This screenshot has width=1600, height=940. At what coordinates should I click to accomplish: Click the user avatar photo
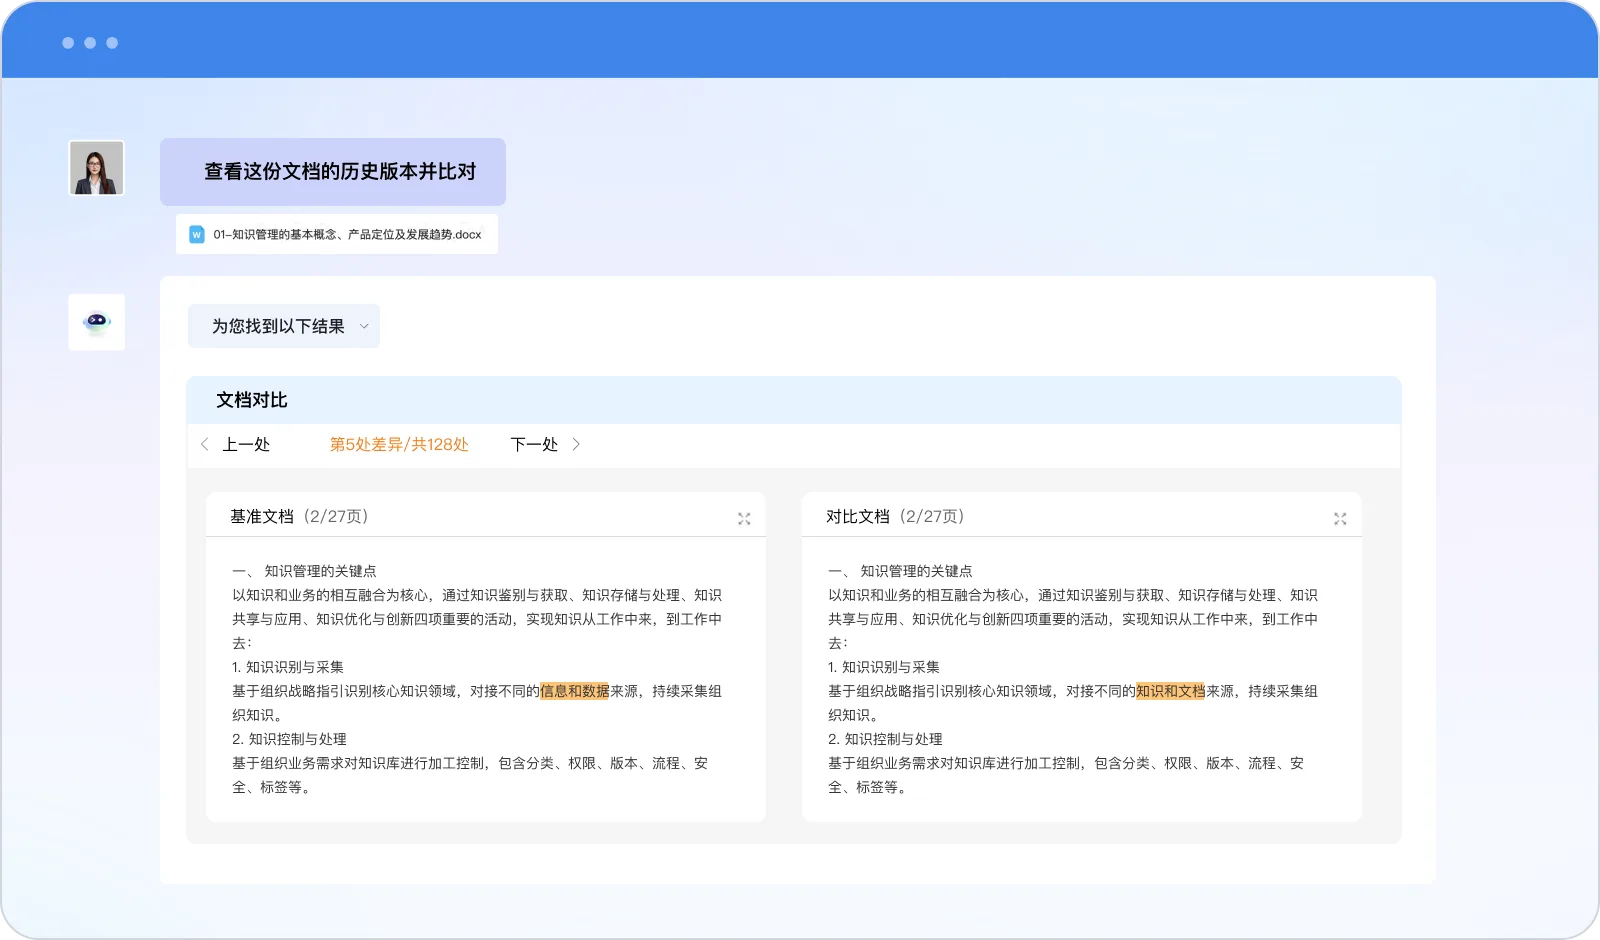[96, 167]
